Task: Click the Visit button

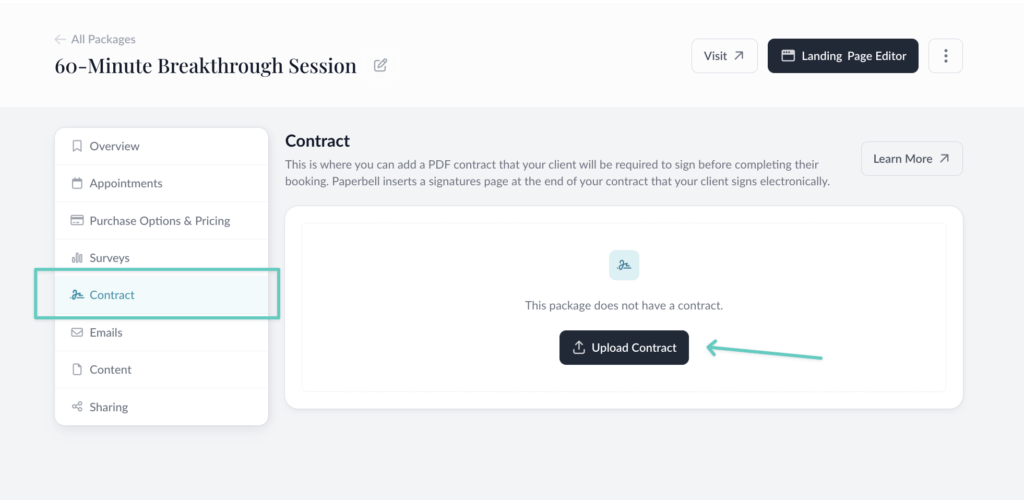Action: [x=724, y=56]
